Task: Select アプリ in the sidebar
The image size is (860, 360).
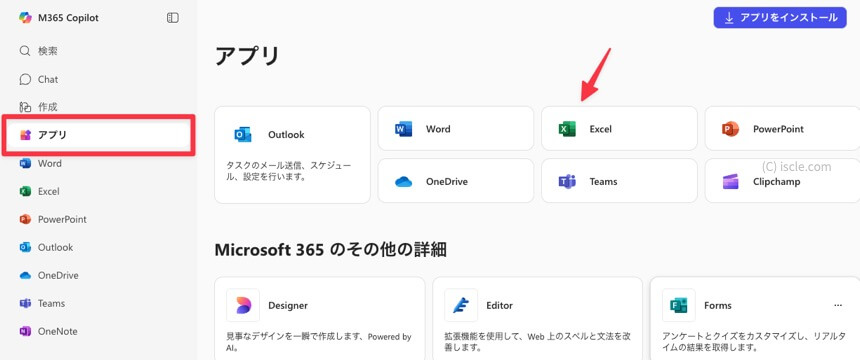Action: coord(99,135)
